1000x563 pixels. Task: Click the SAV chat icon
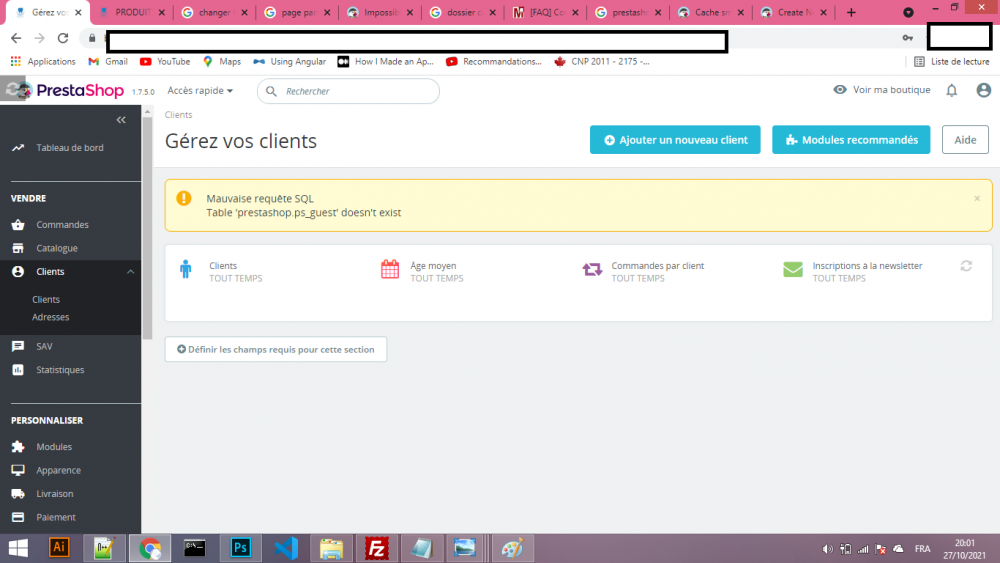[18, 346]
